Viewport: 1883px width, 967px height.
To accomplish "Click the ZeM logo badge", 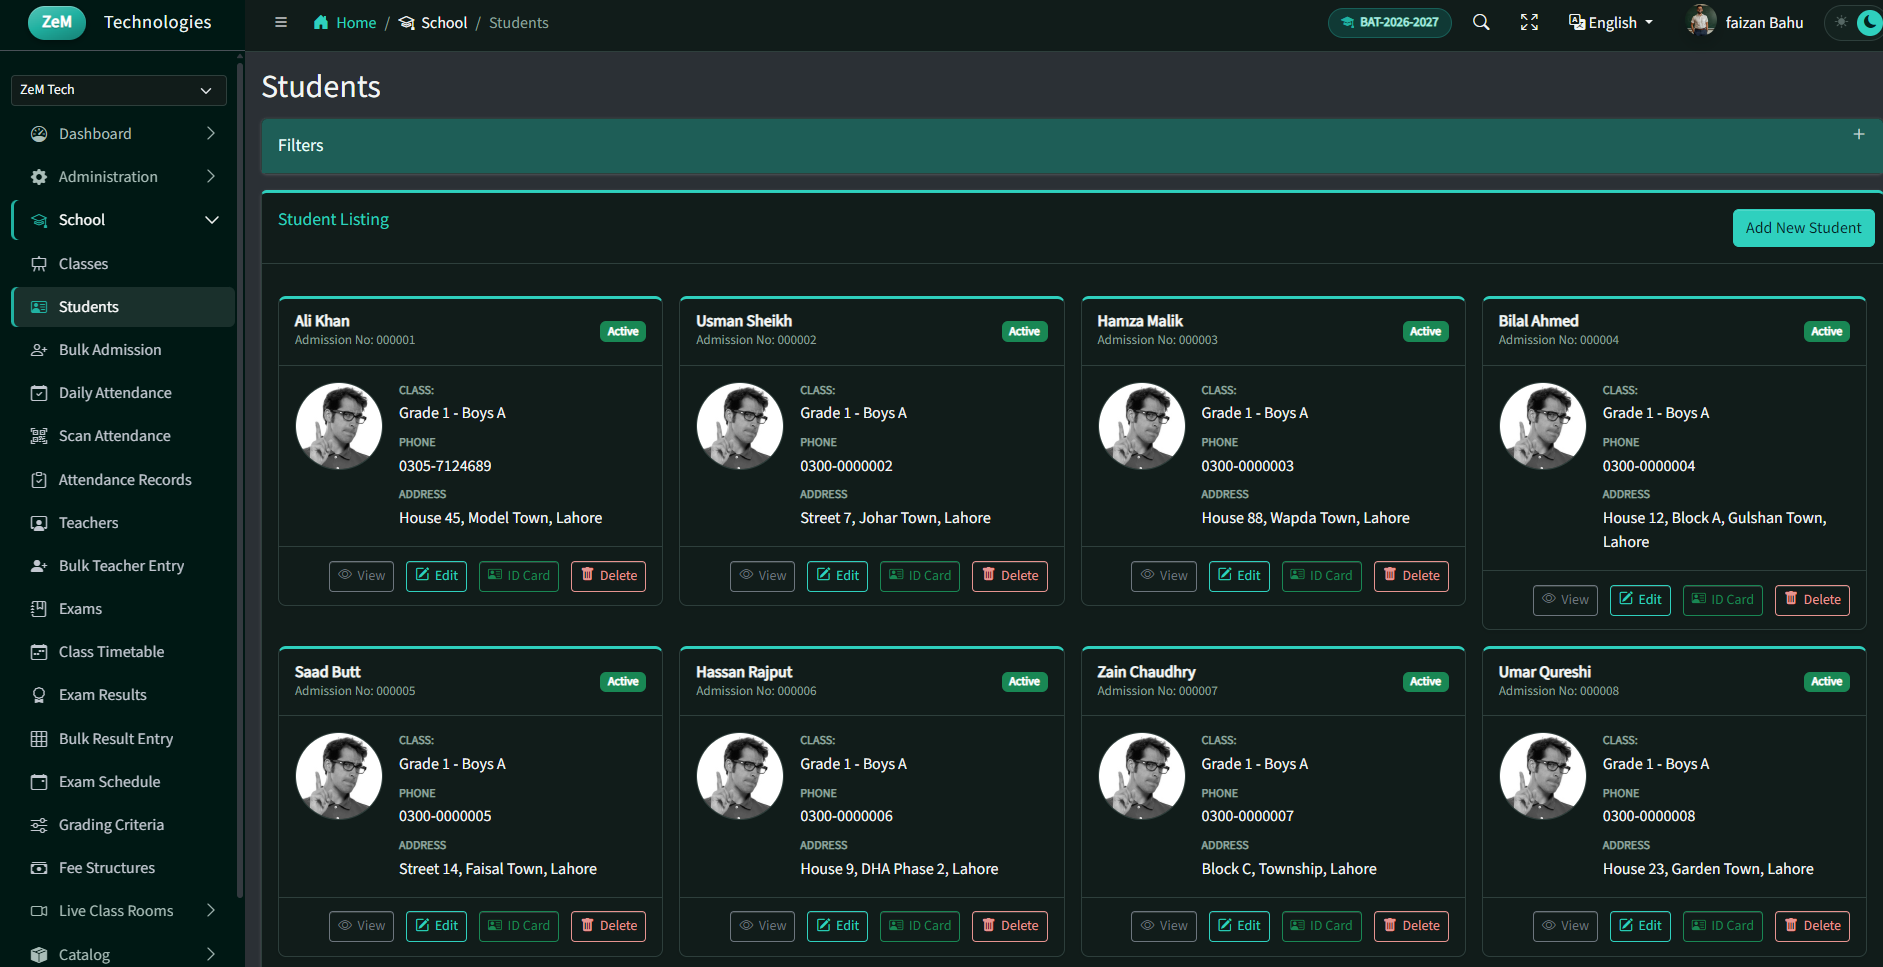I will pyautogui.click(x=57, y=21).
